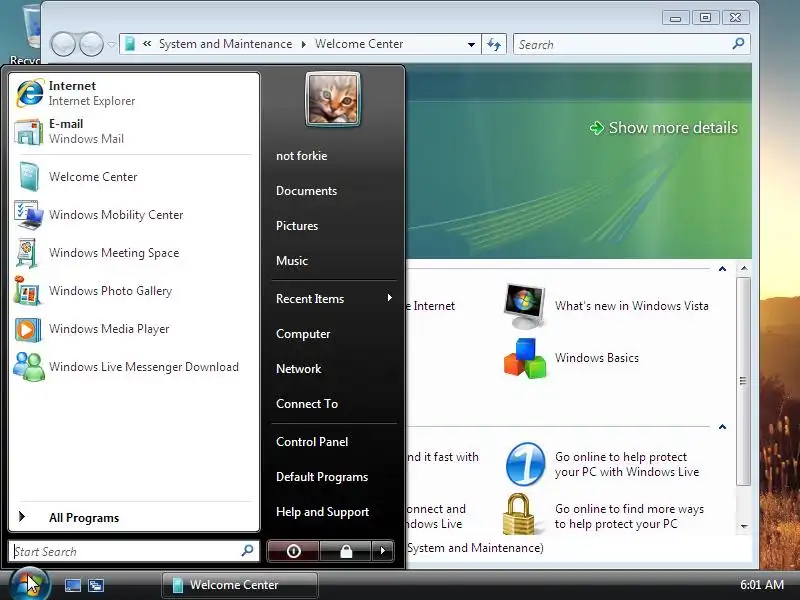Click the scrollbar down arrow

click(x=744, y=526)
